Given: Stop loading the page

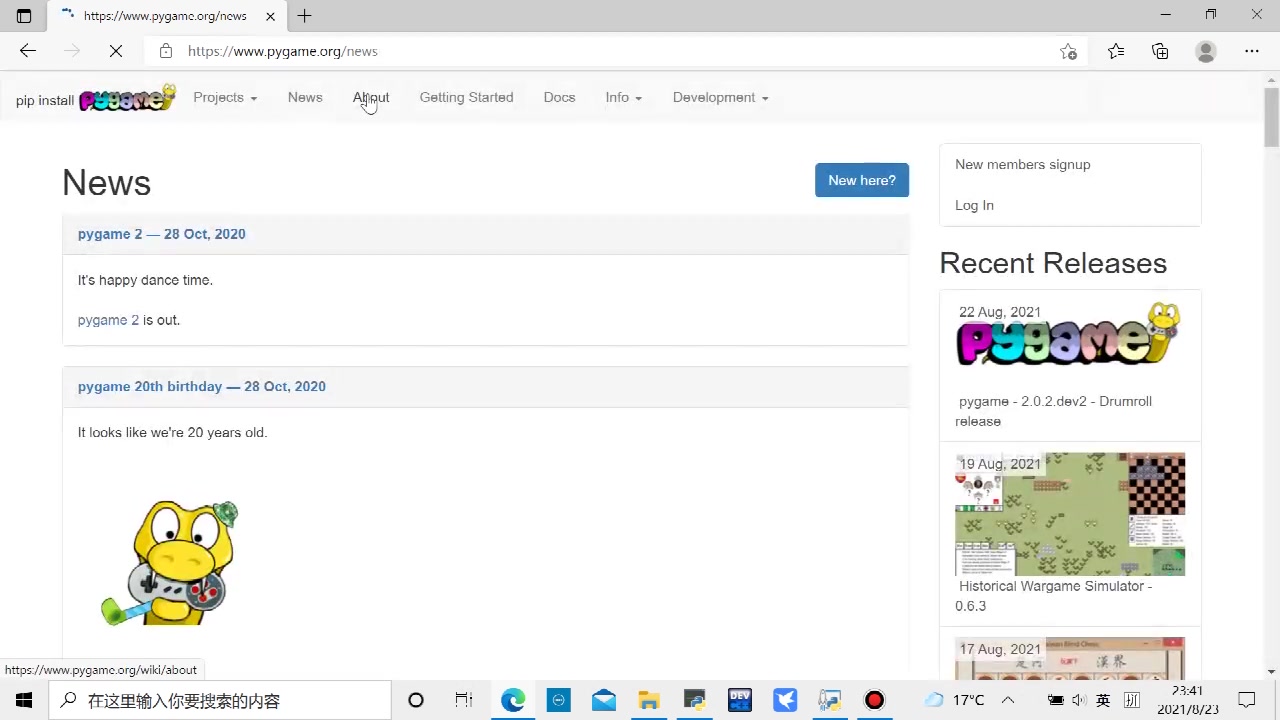Looking at the screenshot, I should tap(116, 51).
